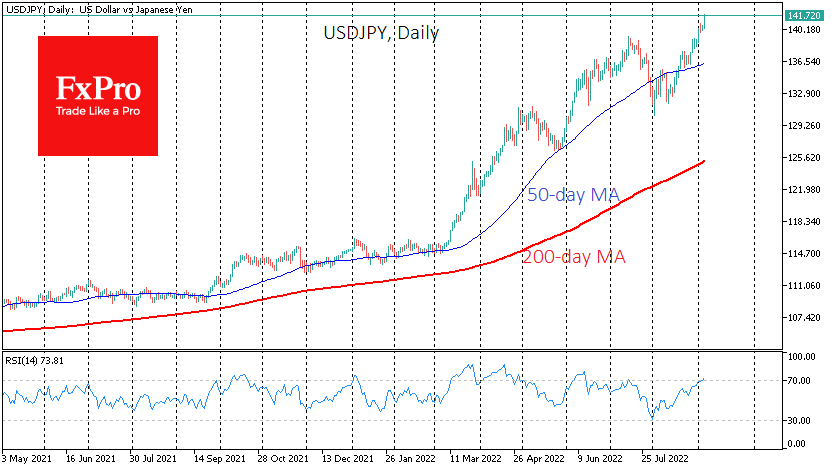Select the 'USDJPY, Daily' chart title
835x470 pixels.
click(381, 33)
